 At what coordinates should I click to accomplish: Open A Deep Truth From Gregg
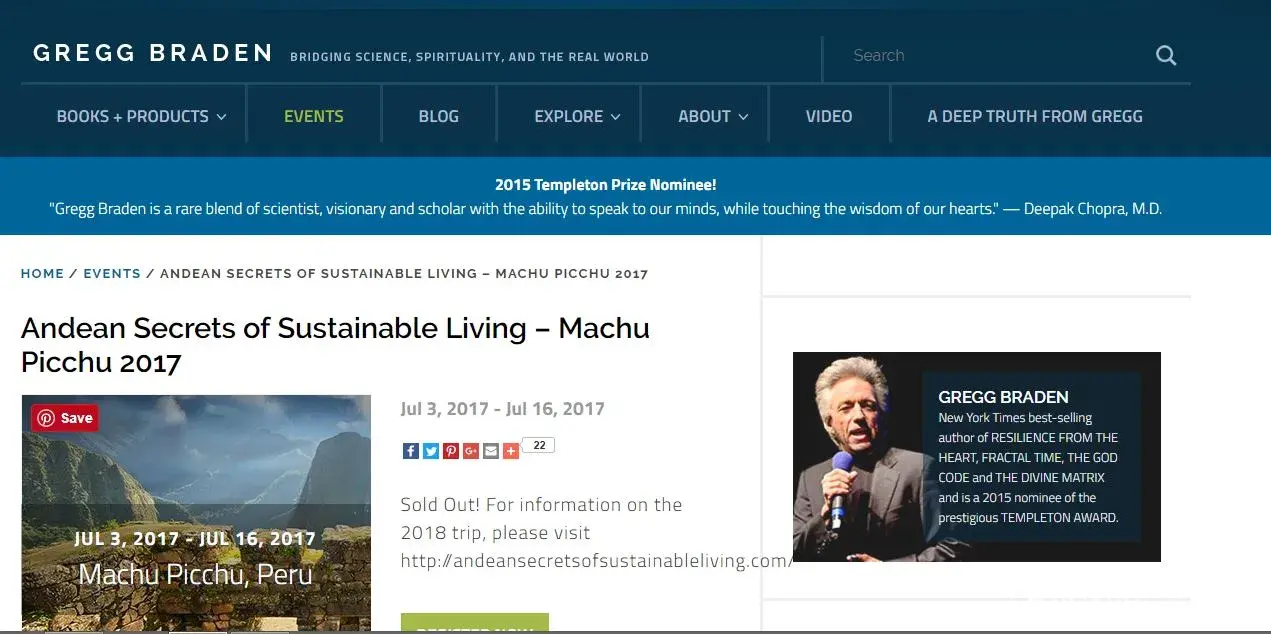(1035, 116)
